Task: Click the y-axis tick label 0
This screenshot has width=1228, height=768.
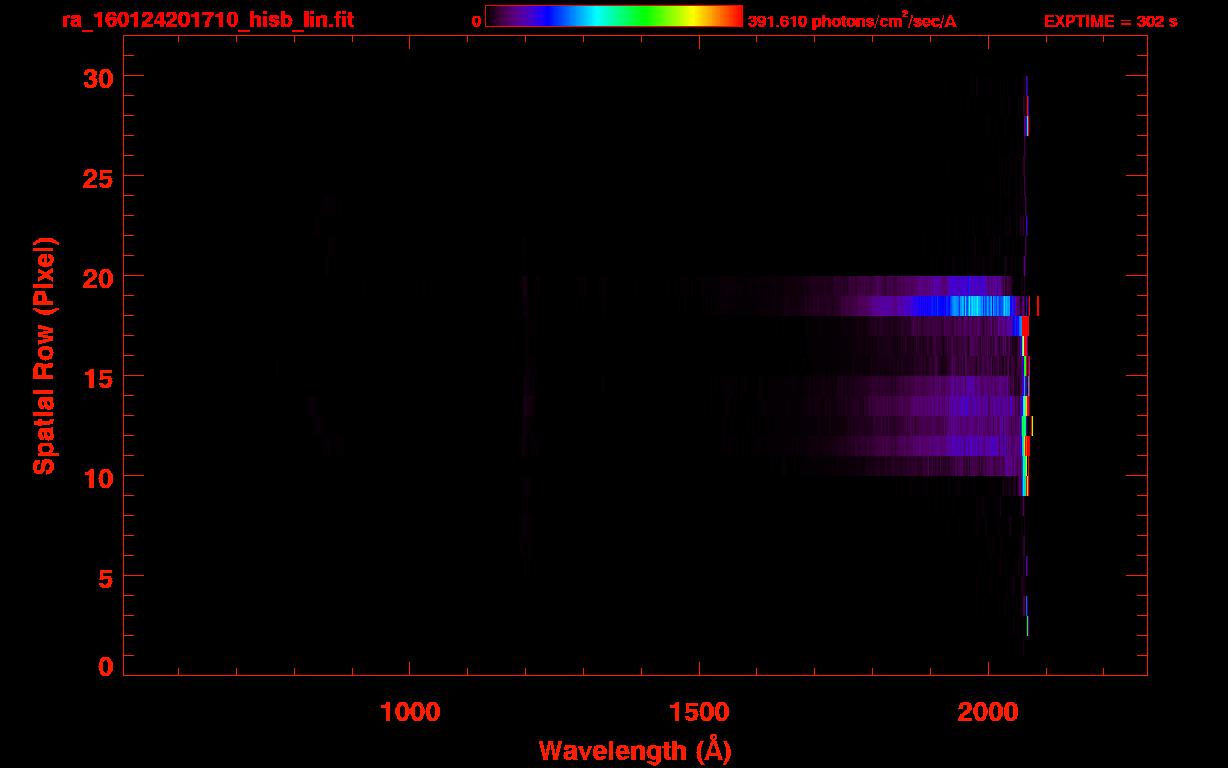Action: pyautogui.click(x=107, y=666)
